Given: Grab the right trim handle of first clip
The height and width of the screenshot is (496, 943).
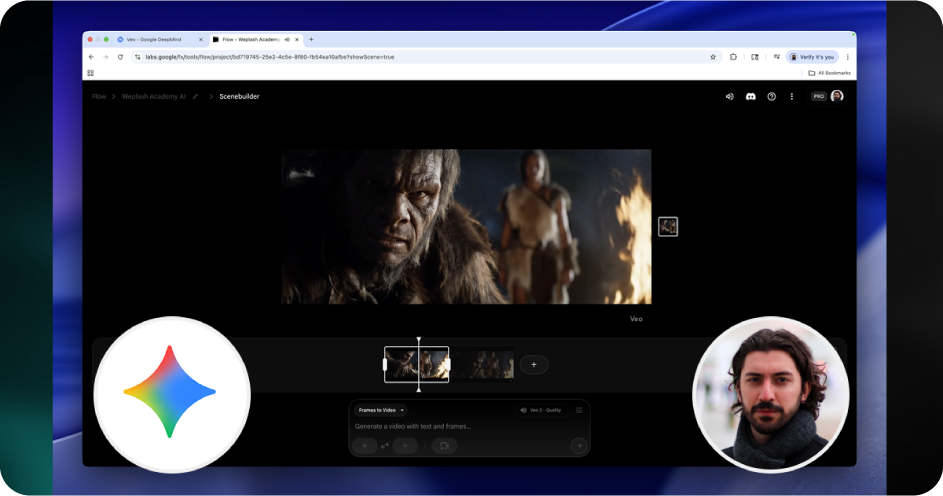Looking at the screenshot, I should click(x=448, y=364).
